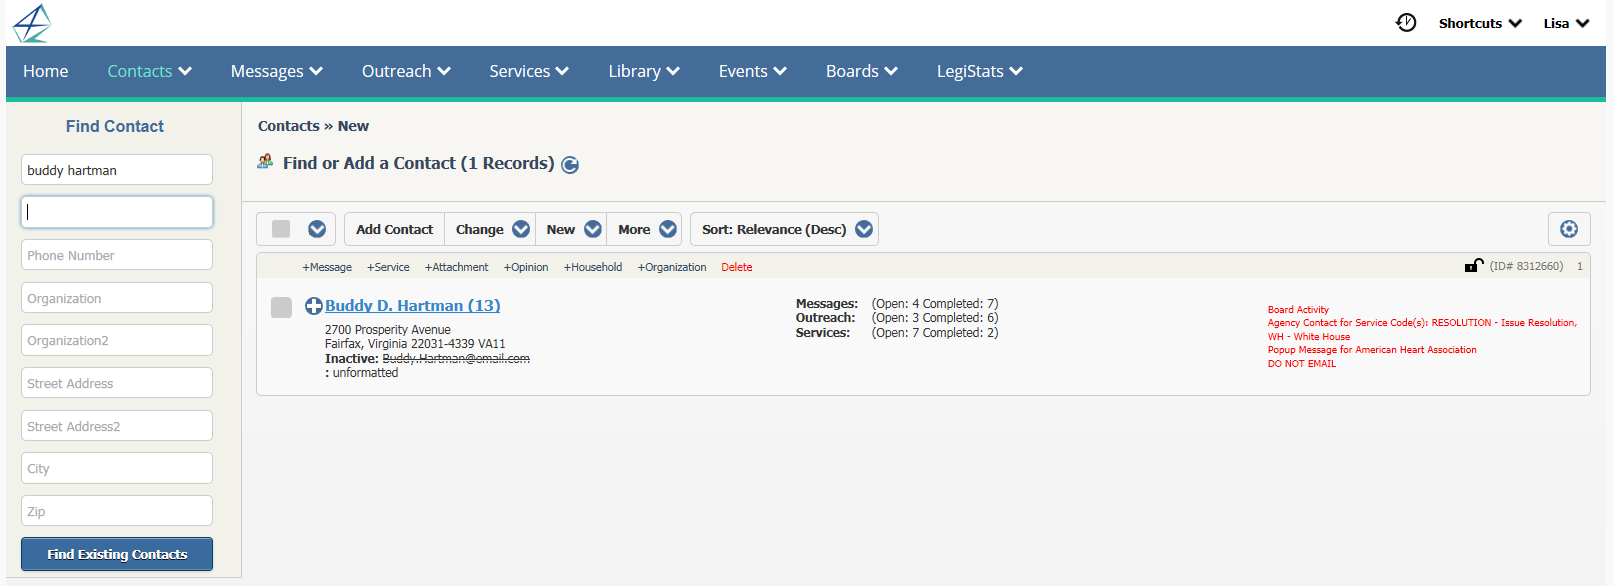Click the DO NOT EMAIL flag text
The height and width of the screenshot is (586, 1614).
1302,364
